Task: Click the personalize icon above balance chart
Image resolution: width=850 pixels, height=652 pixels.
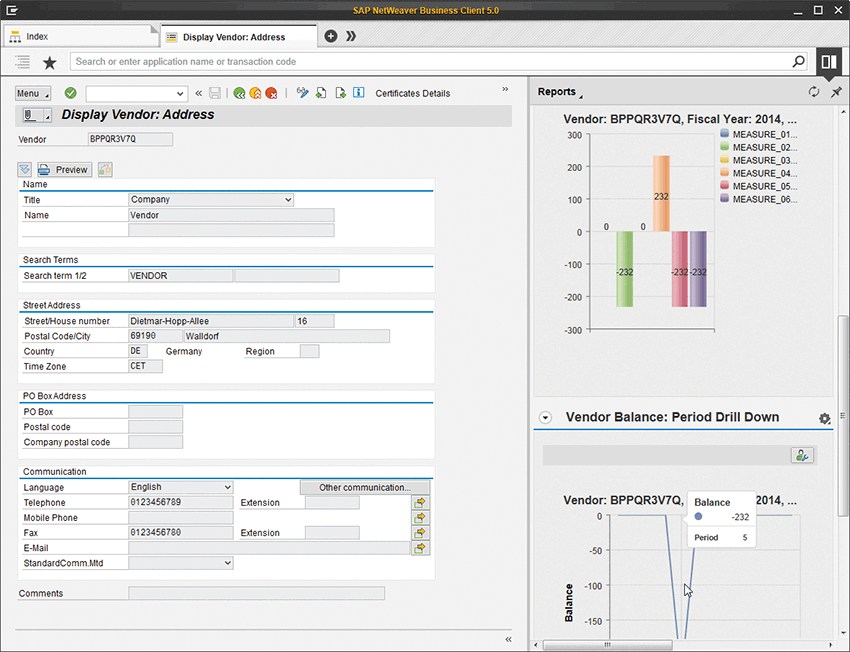Action: (x=801, y=455)
